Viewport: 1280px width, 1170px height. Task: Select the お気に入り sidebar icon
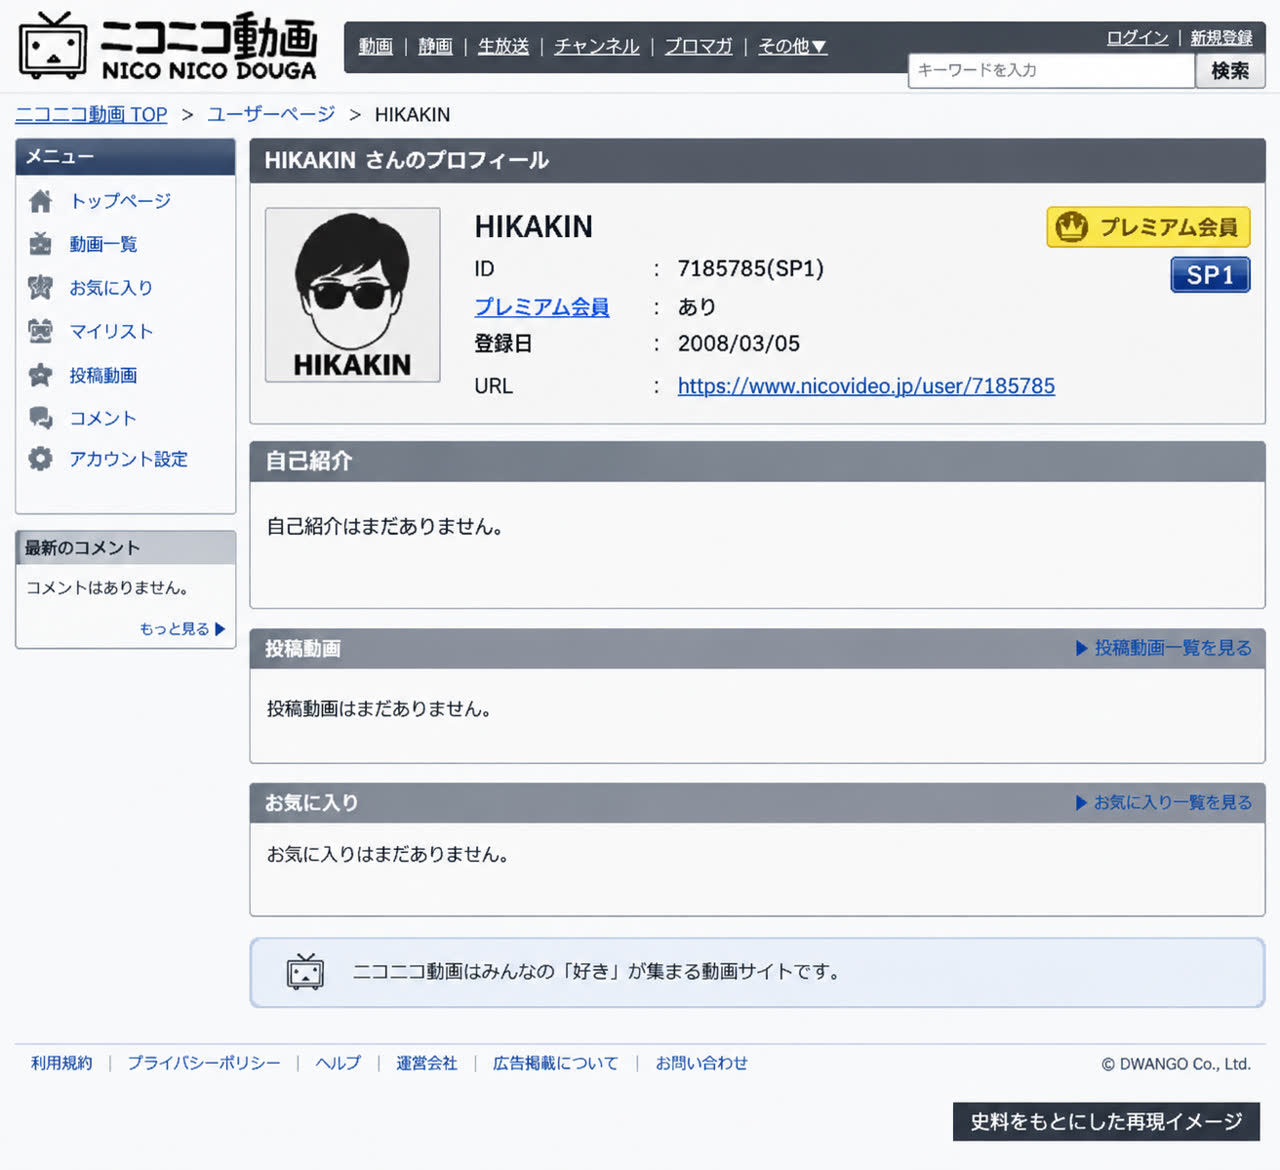(40, 288)
